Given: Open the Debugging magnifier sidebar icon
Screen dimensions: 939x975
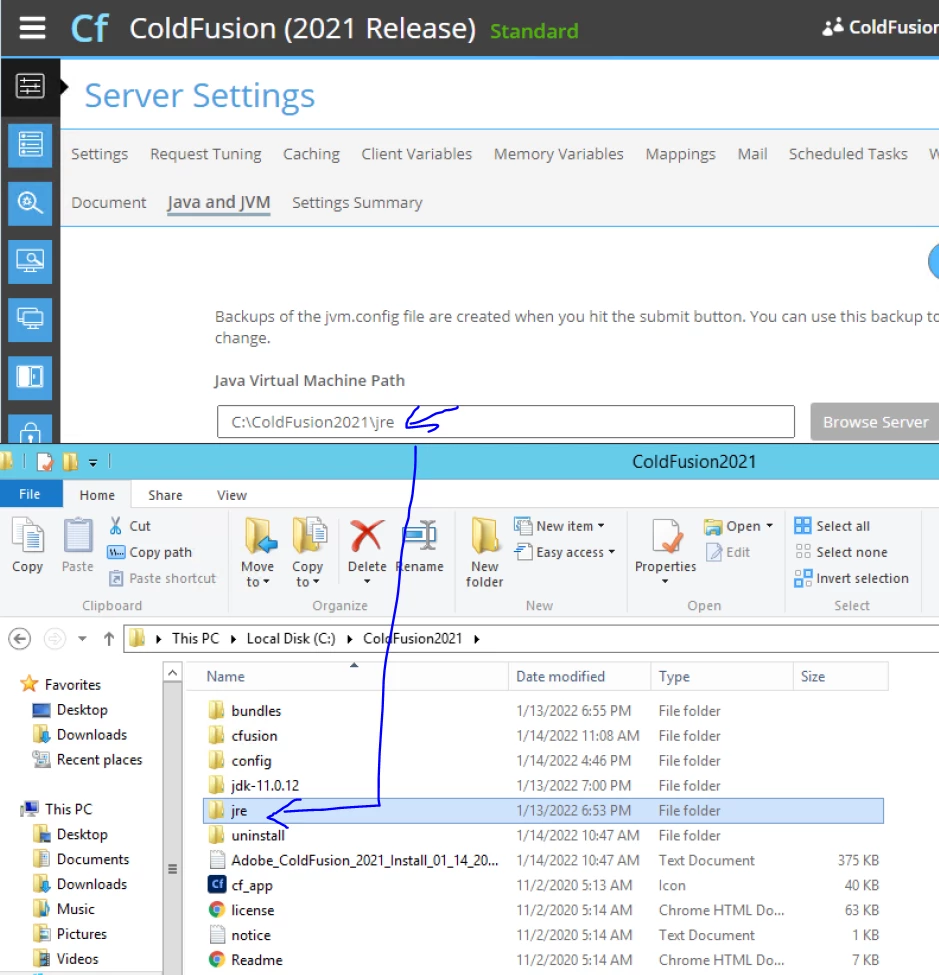Looking at the screenshot, I should pyautogui.click(x=30, y=203).
